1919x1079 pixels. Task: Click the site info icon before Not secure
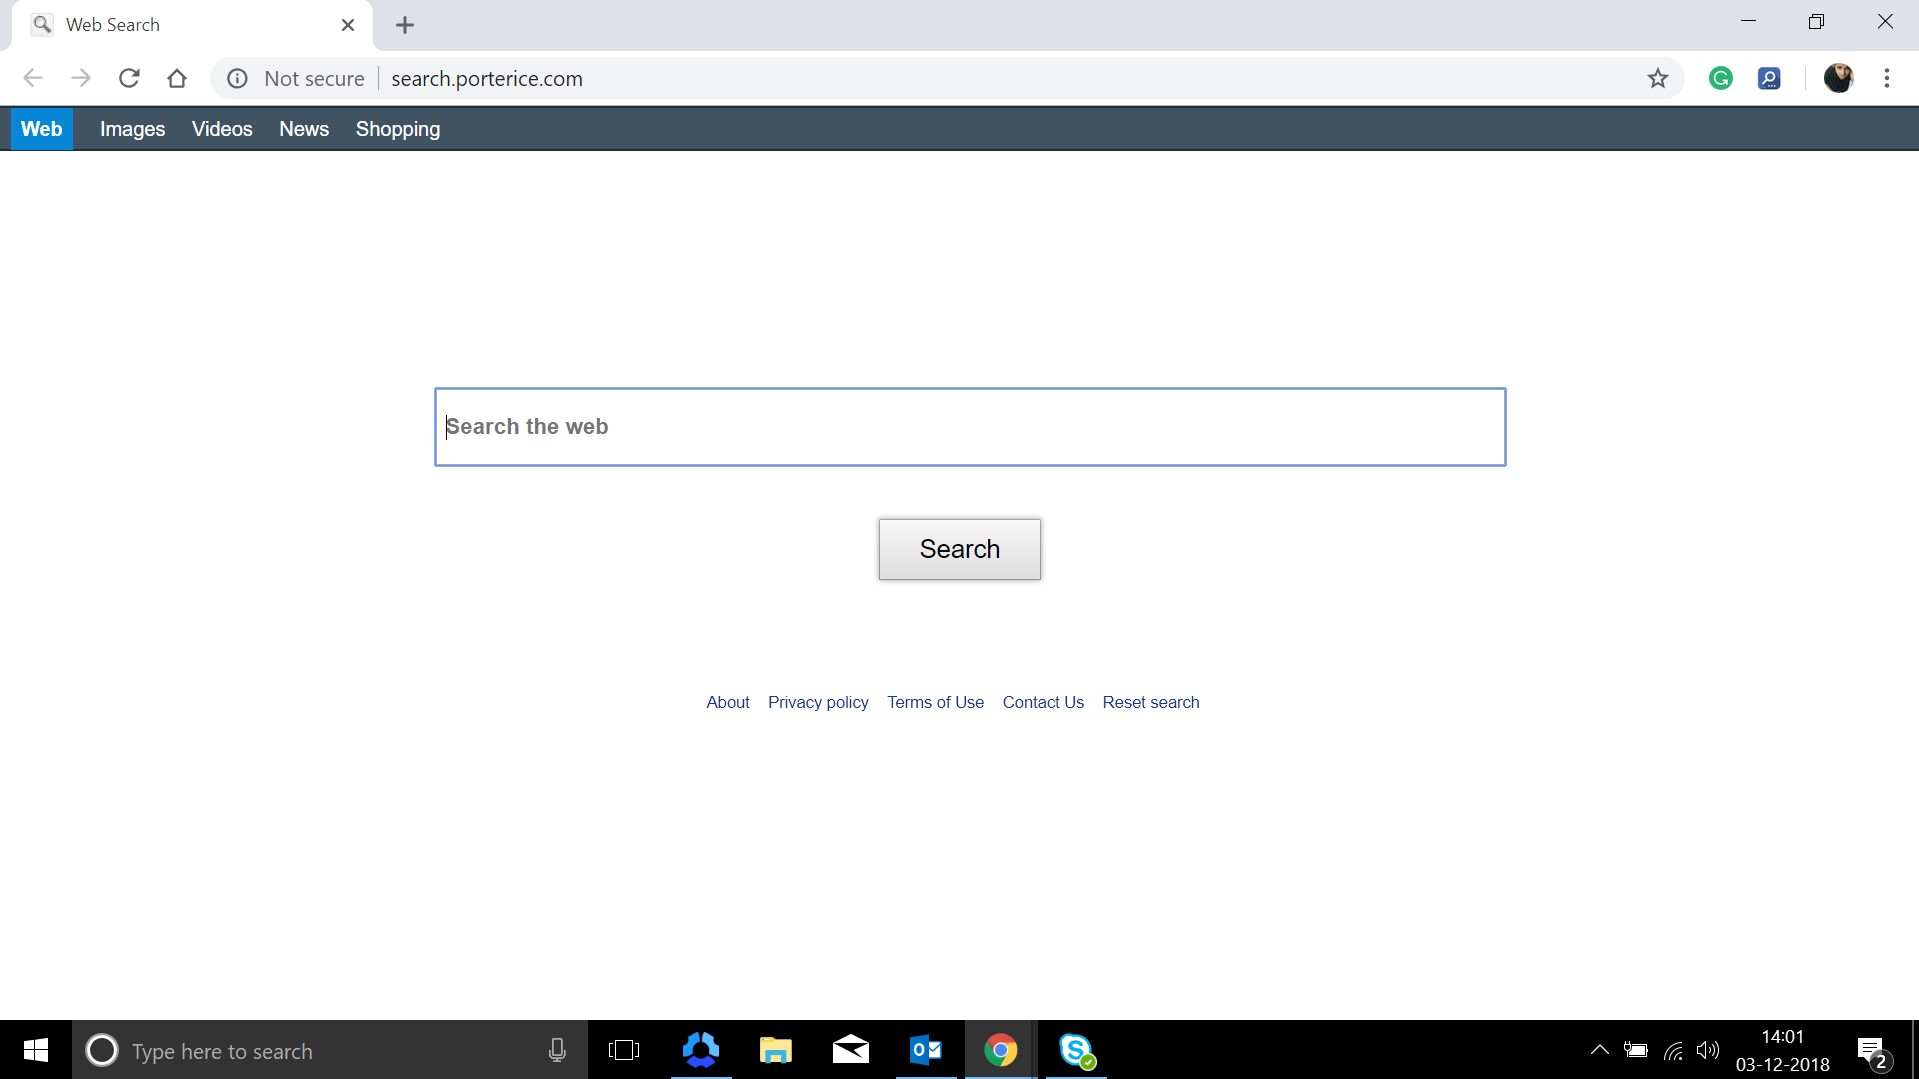(x=237, y=78)
